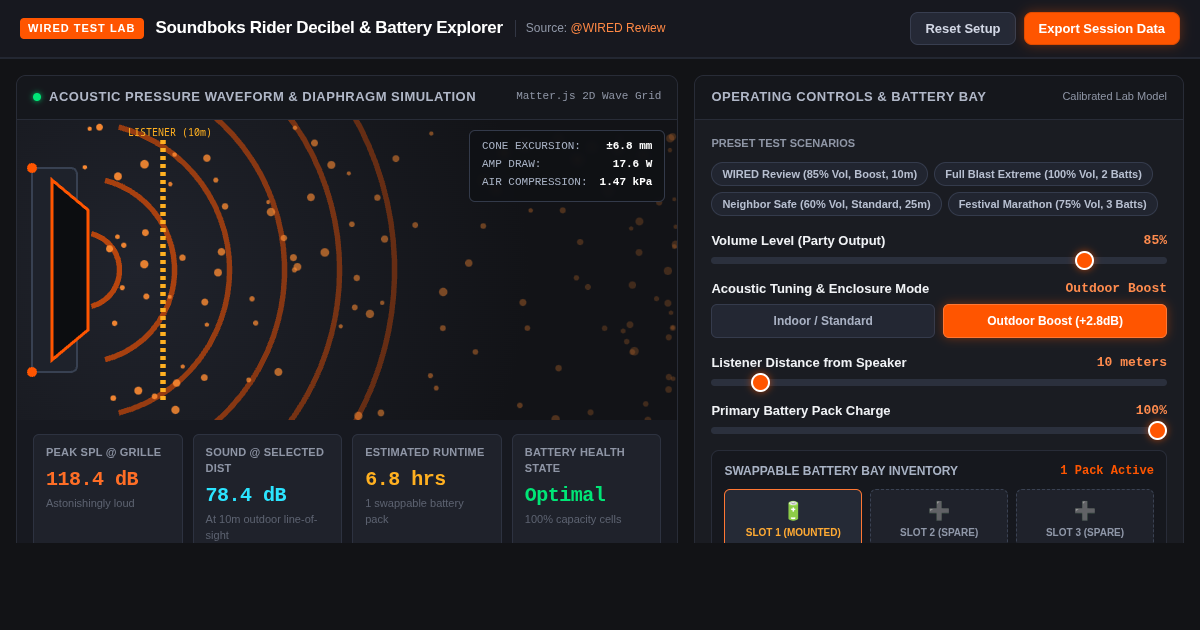
Task: Click the dashed Listener (10m) marker line
Action: coord(163,269)
